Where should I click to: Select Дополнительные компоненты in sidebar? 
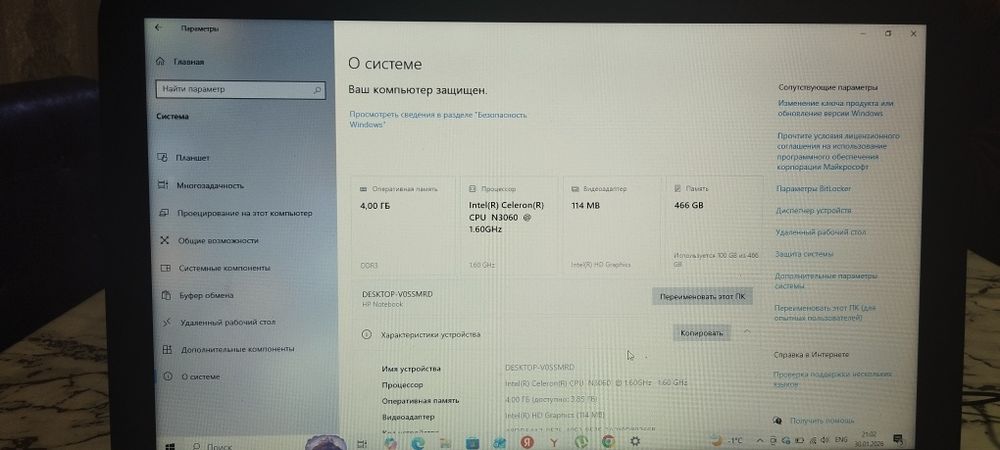pos(238,349)
